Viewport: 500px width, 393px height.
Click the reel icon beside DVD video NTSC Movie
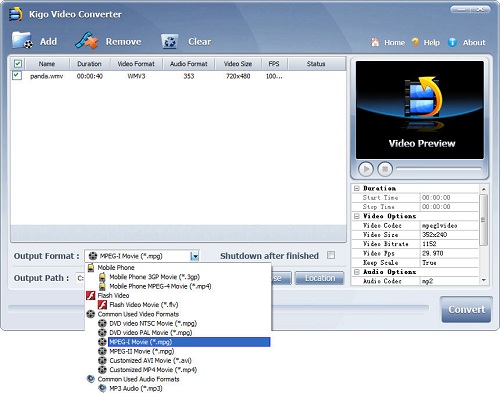[x=102, y=323]
